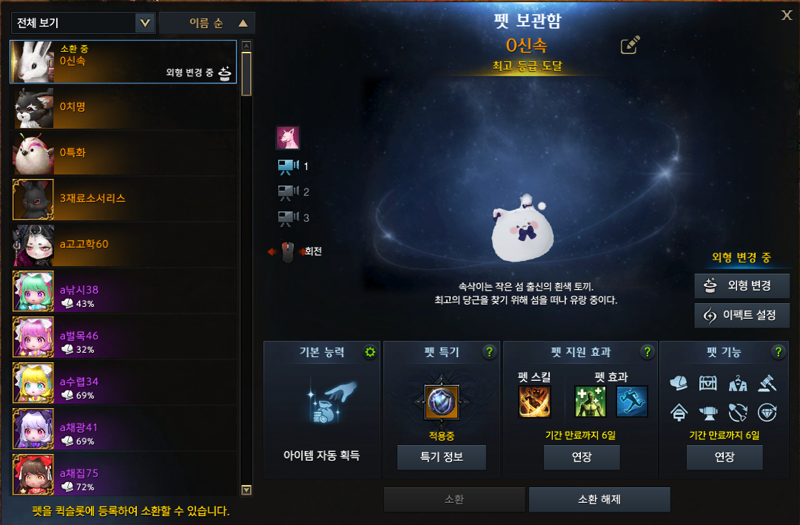Click the 특기 정보 button
Screen dimensions: 800x525
(x=441, y=457)
